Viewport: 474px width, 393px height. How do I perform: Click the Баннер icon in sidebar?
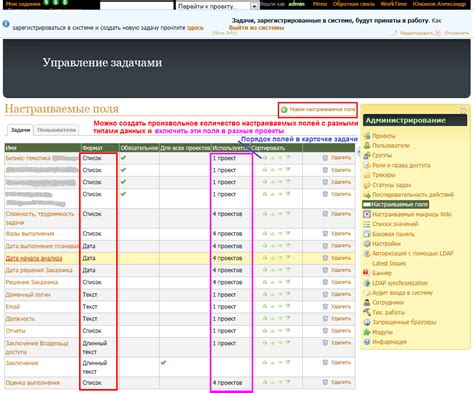(x=366, y=273)
